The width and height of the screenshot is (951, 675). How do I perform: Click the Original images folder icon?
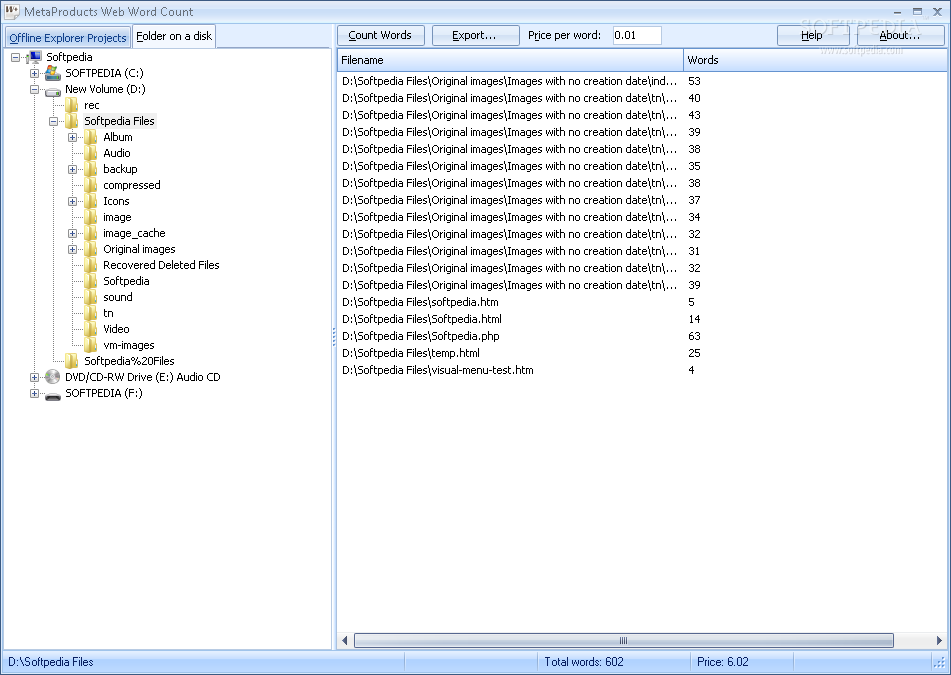pyautogui.click(x=90, y=249)
